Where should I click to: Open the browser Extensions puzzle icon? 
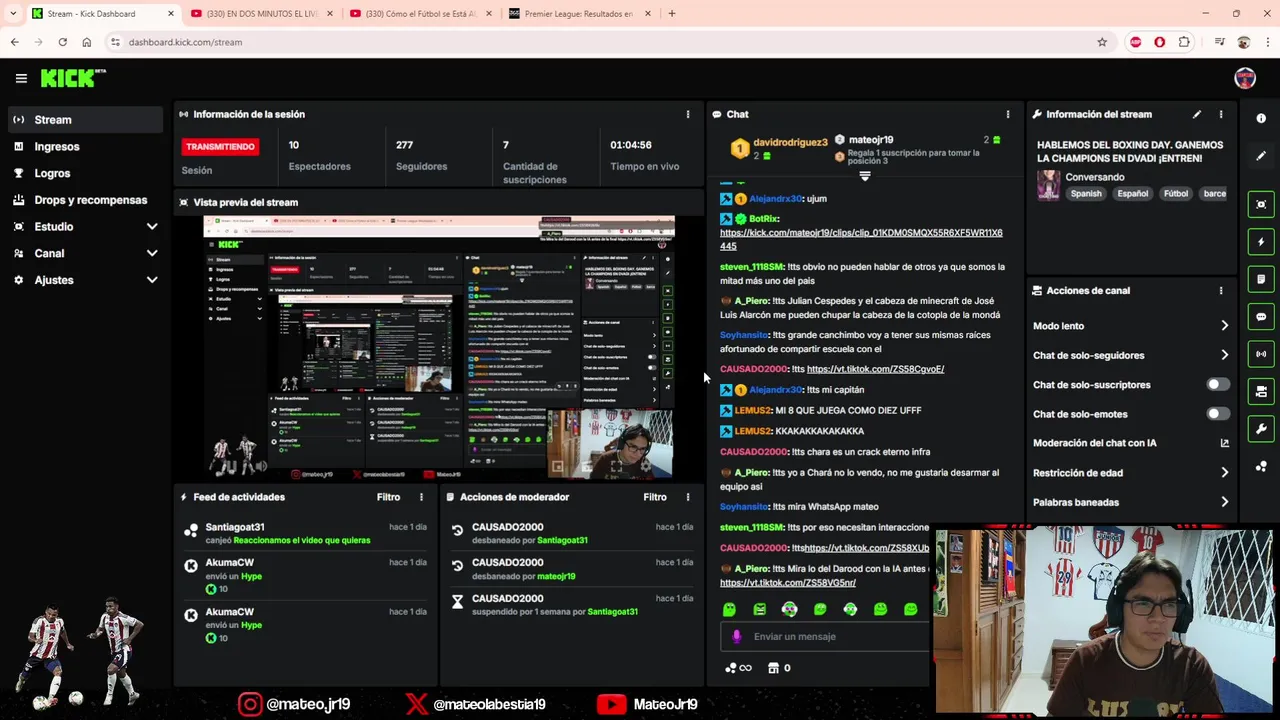click(1184, 42)
